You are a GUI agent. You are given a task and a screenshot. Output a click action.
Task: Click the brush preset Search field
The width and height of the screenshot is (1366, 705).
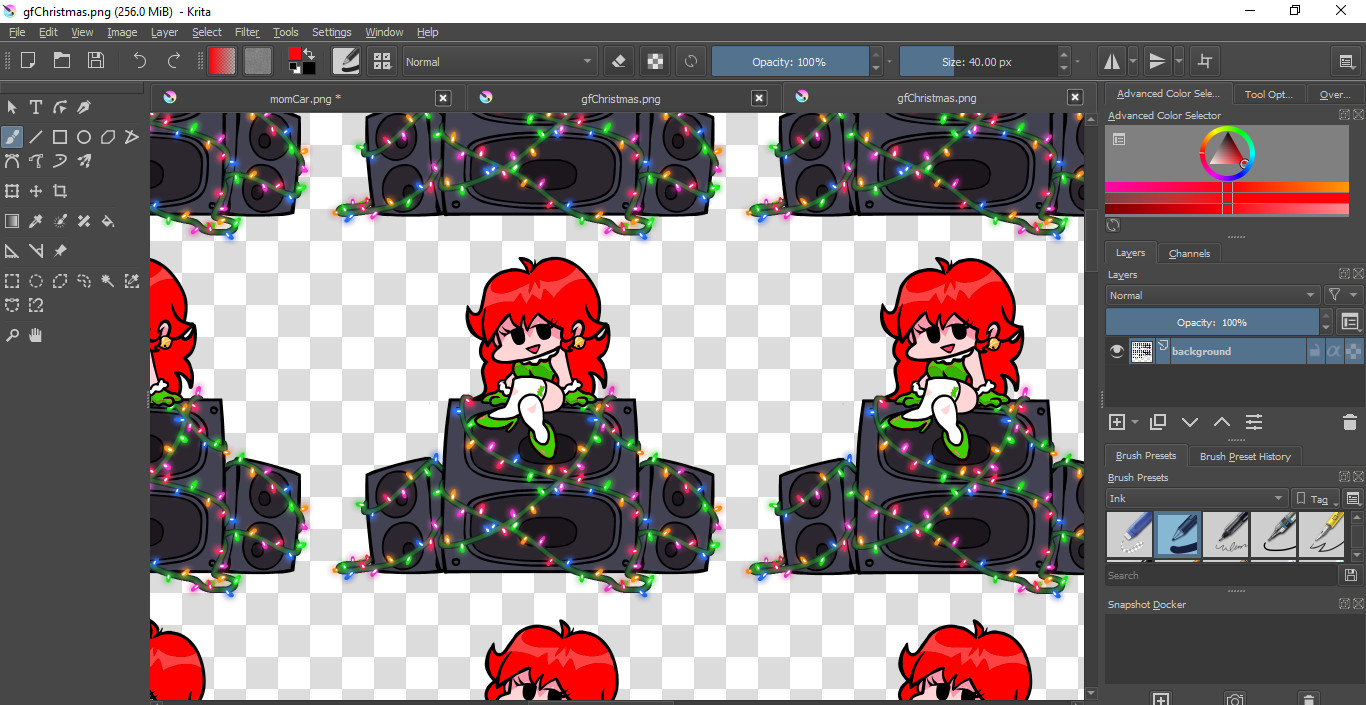coord(1220,575)
